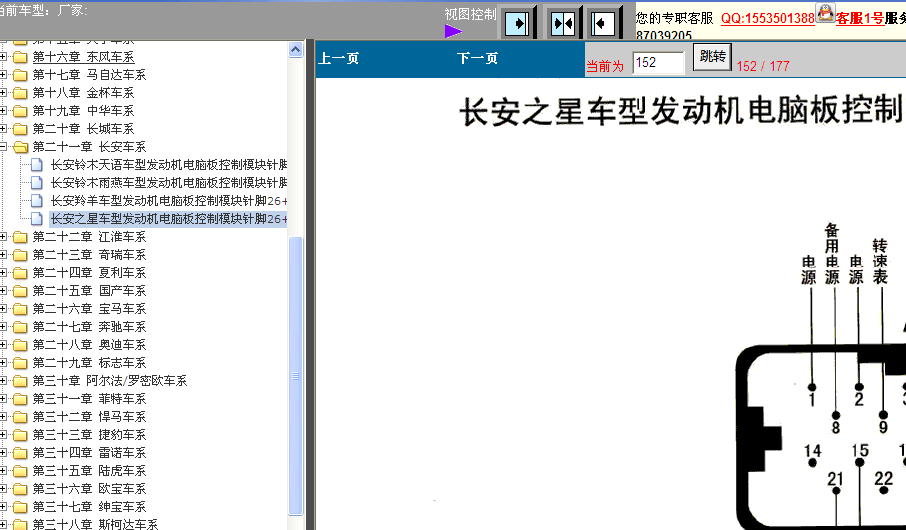Screen dimensions: 906x530
Task: Click folder icon of 第三十二章 悍马车系
Action: pos(20,416)
